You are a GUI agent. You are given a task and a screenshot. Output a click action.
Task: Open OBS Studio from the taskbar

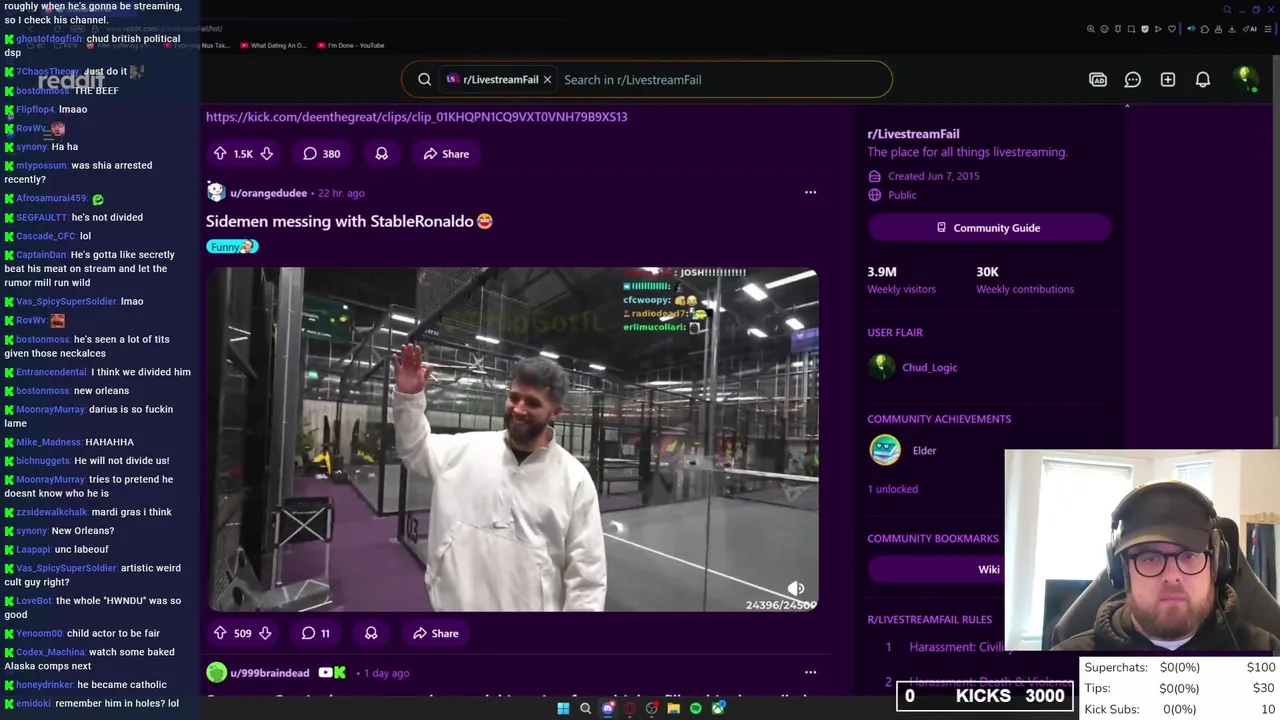point(652,709)
